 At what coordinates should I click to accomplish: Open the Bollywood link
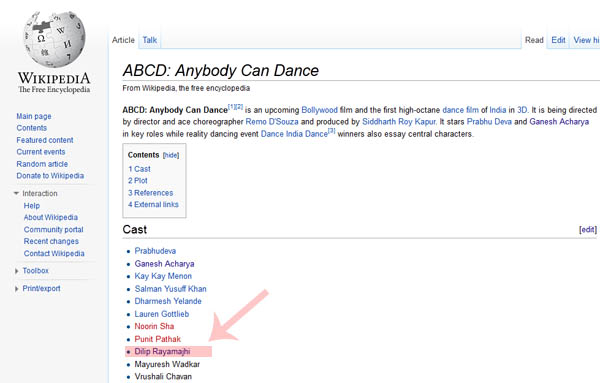[320, 110]
